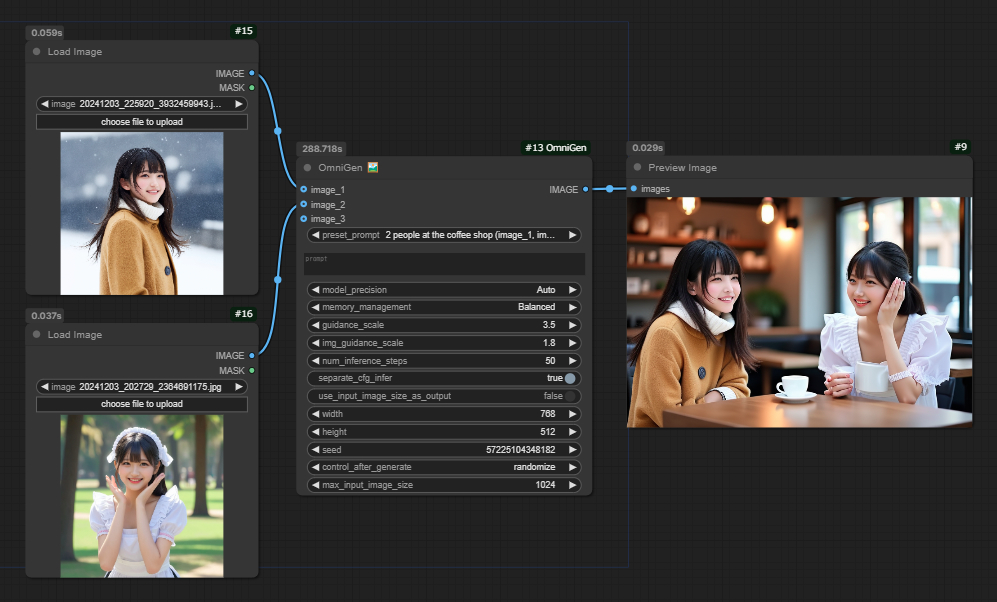This screenshot has width=997, height=602.
Task: Click choose file to upload in node #15
Action: (142, 122)
